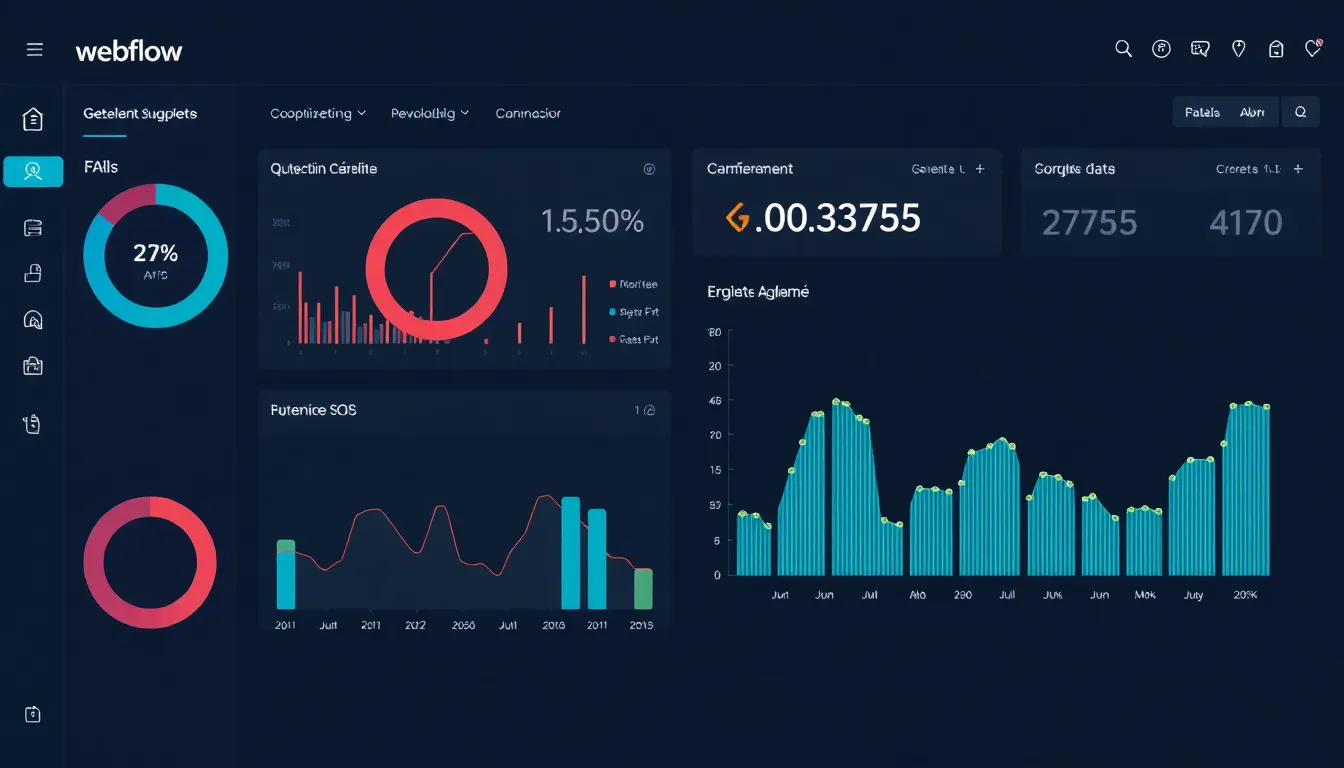This screenshot has height=768, width=1344.
Task: Open the notifications heart icon with red badge
Action: tap(1315, 47)
